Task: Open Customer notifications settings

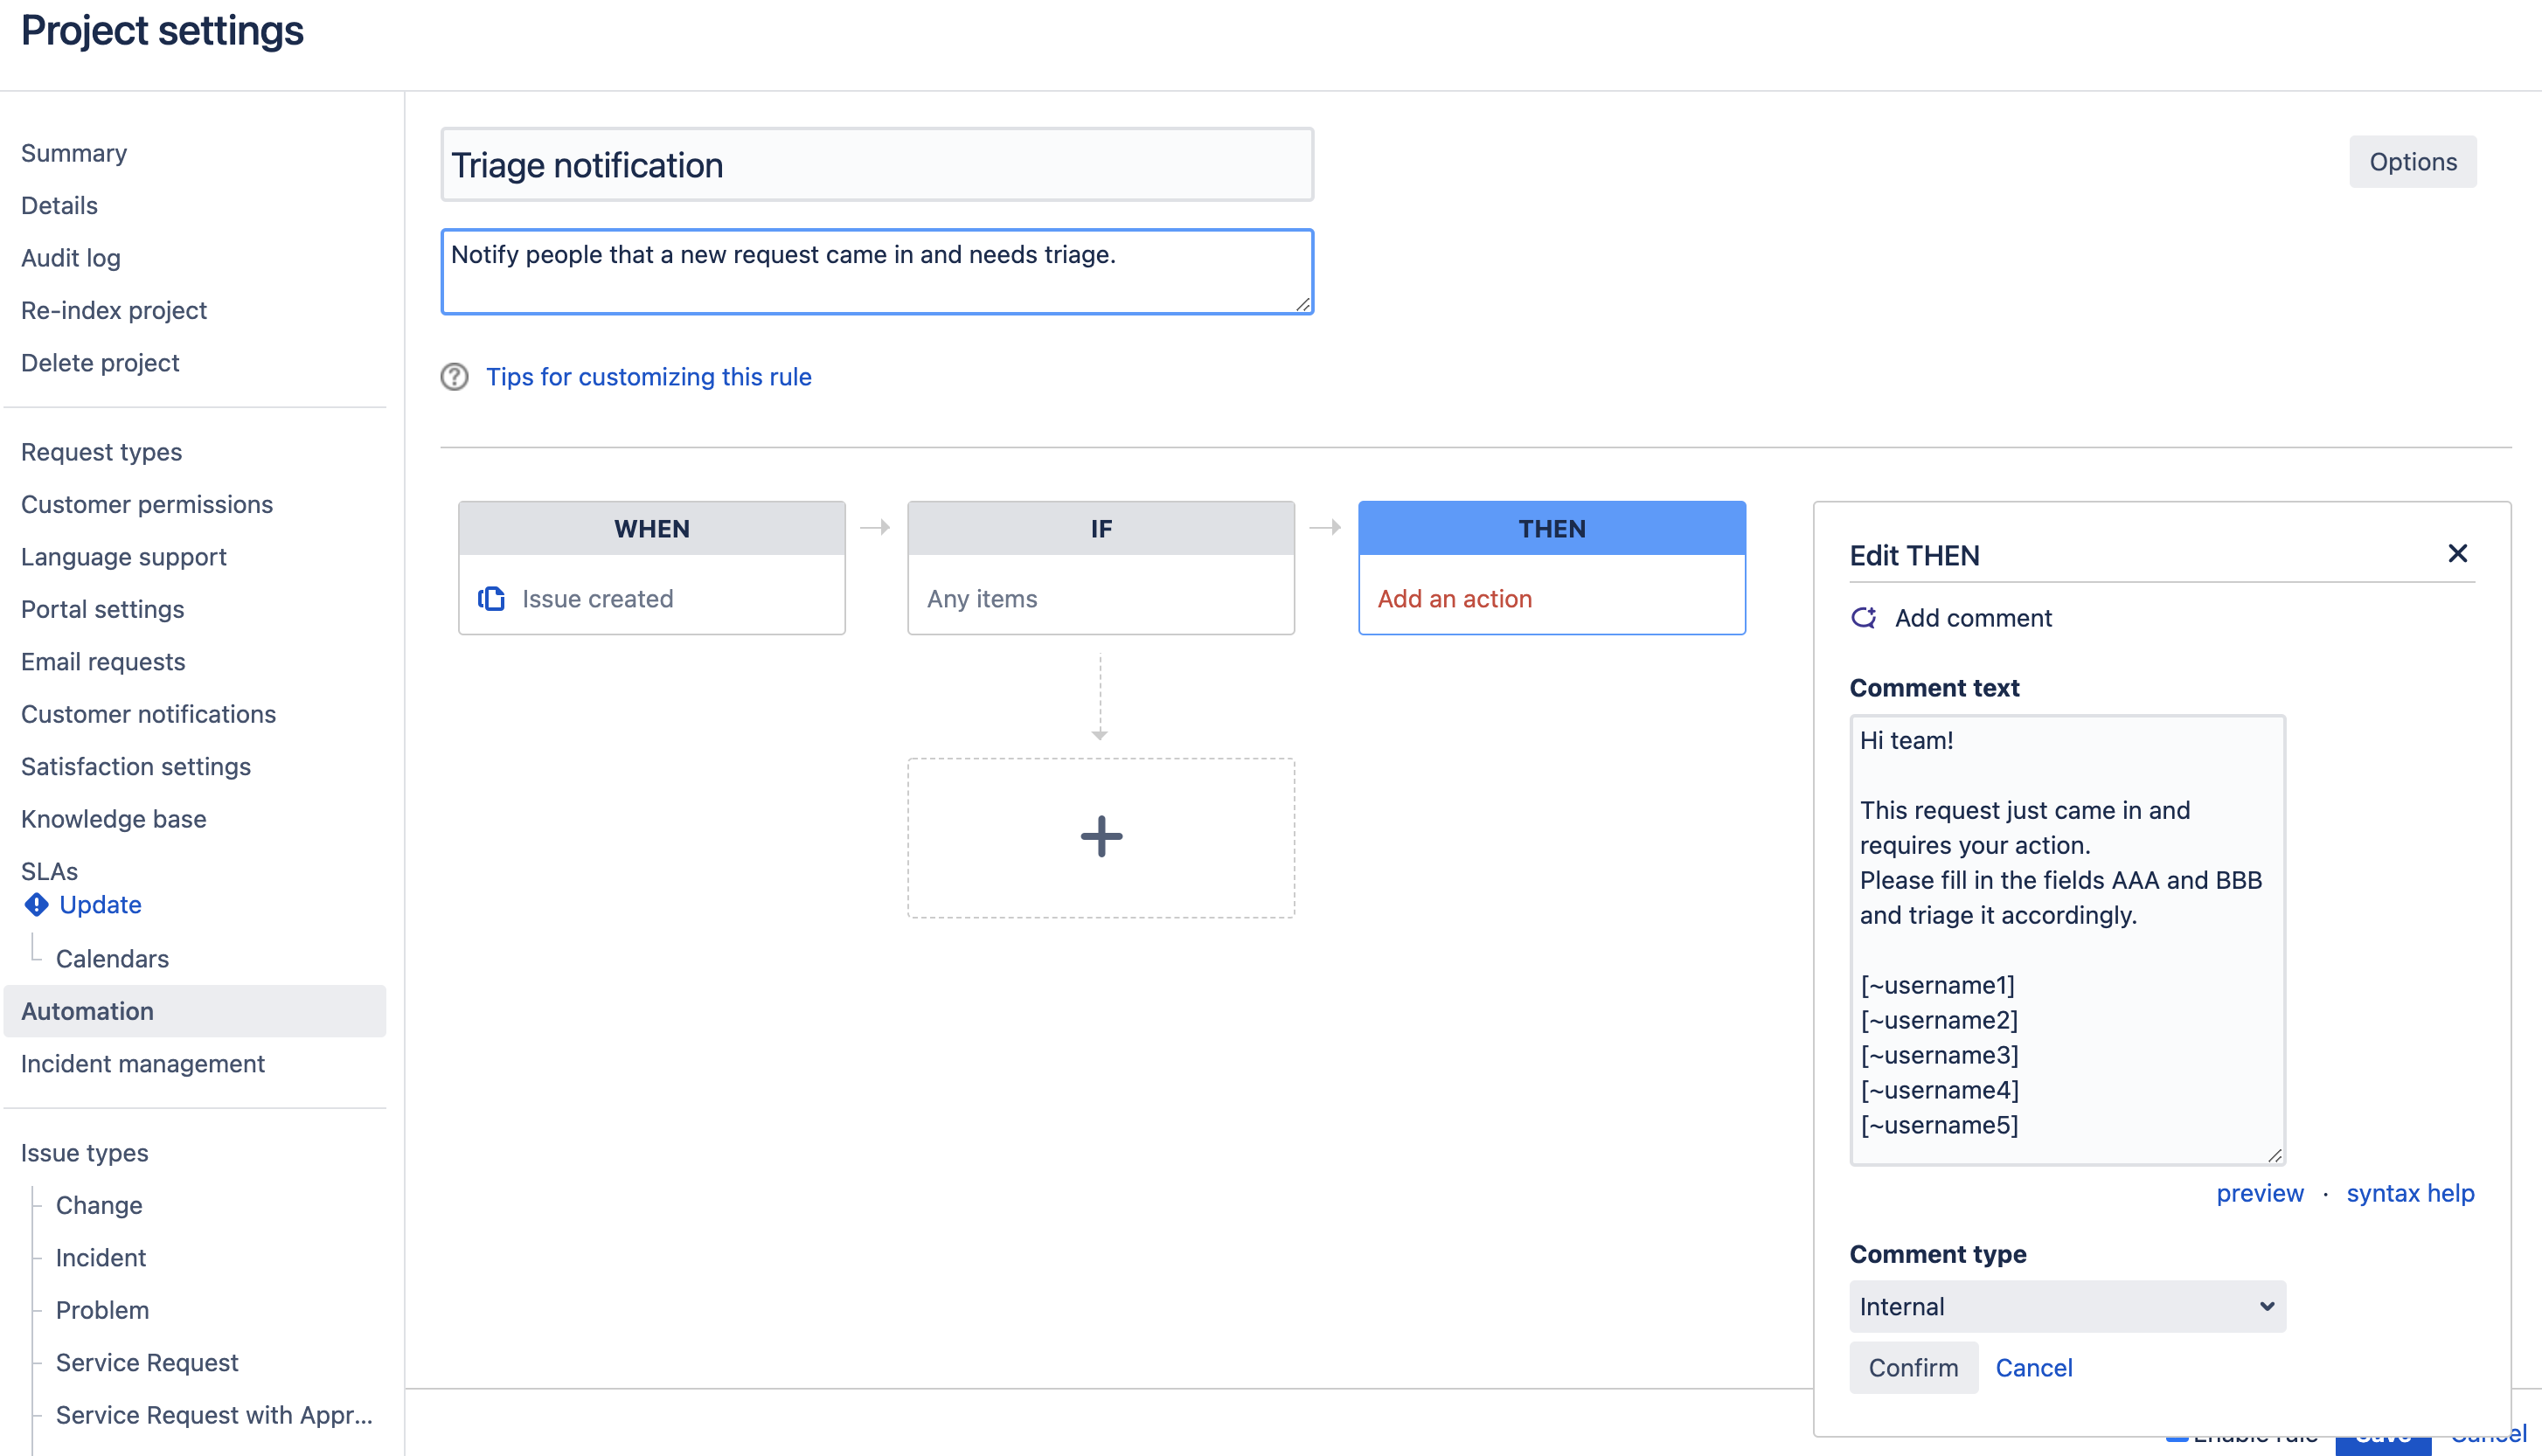Action: (148, 714)
